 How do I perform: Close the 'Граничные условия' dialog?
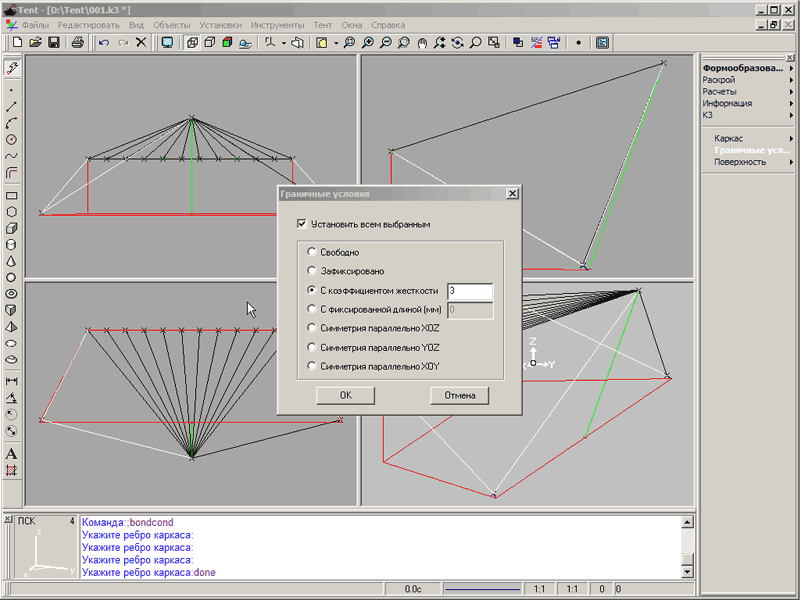pos(512,193)
